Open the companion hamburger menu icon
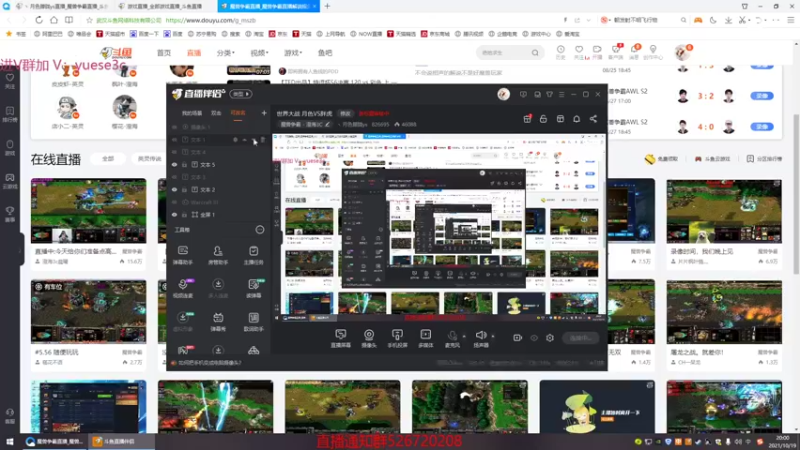The image size is (800, 450). (x=561, y=94)
